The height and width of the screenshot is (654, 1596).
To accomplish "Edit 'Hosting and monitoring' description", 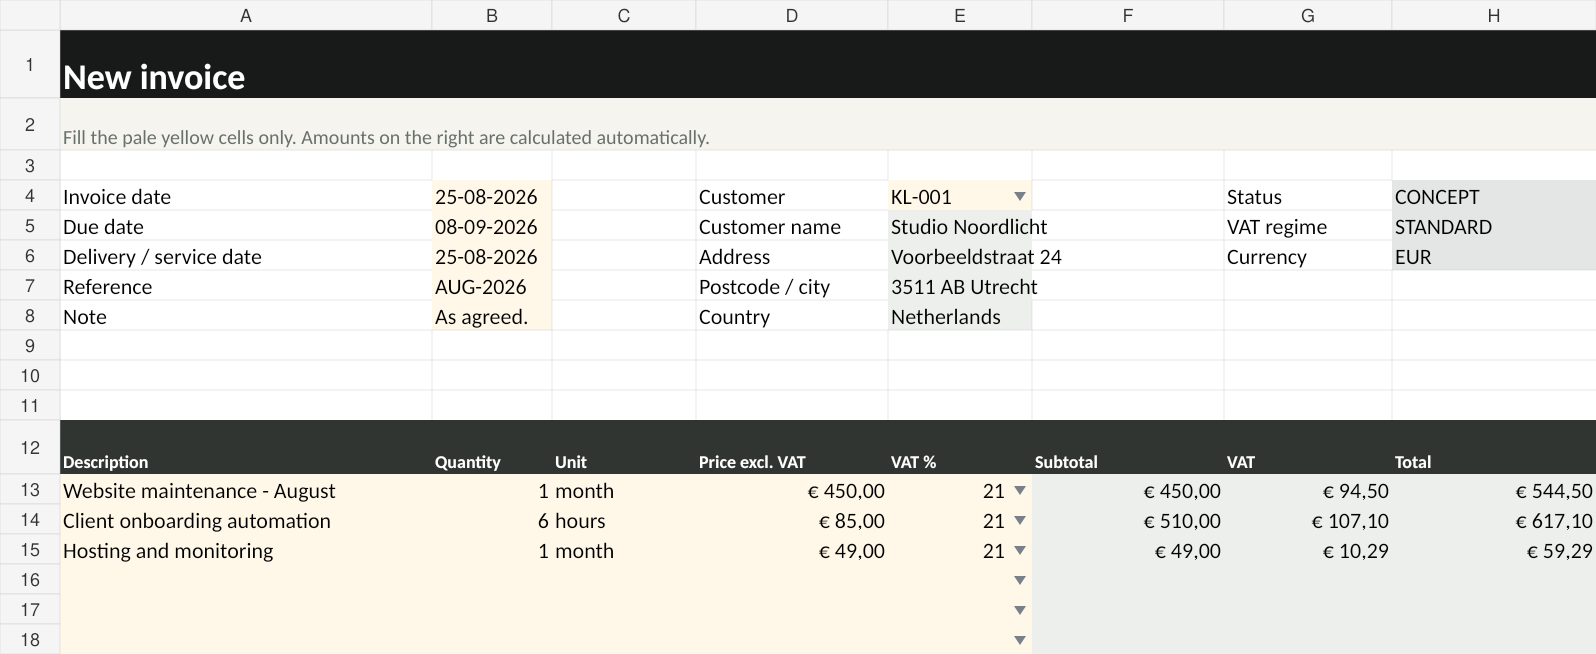I will pos(246,551).
